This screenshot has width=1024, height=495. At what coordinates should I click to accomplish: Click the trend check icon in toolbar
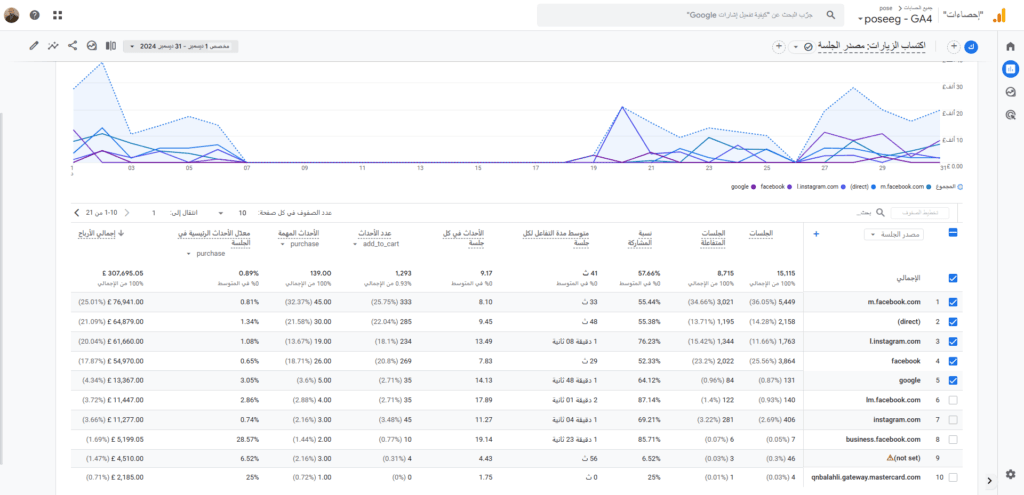91,46
